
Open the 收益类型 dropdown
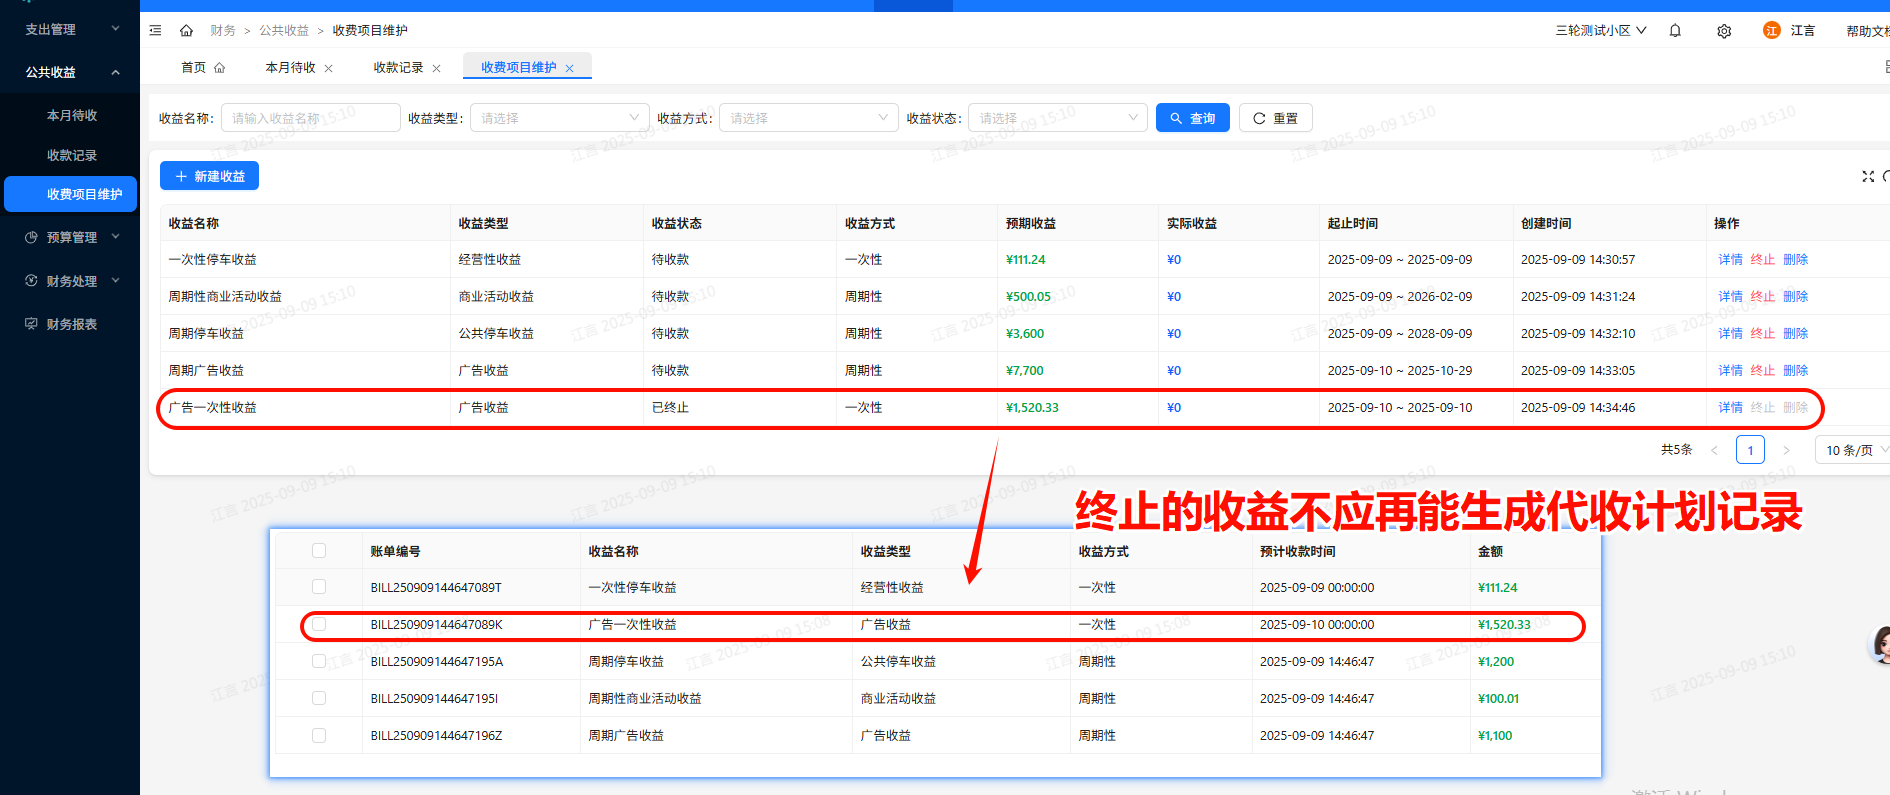[x=559, y=118]
